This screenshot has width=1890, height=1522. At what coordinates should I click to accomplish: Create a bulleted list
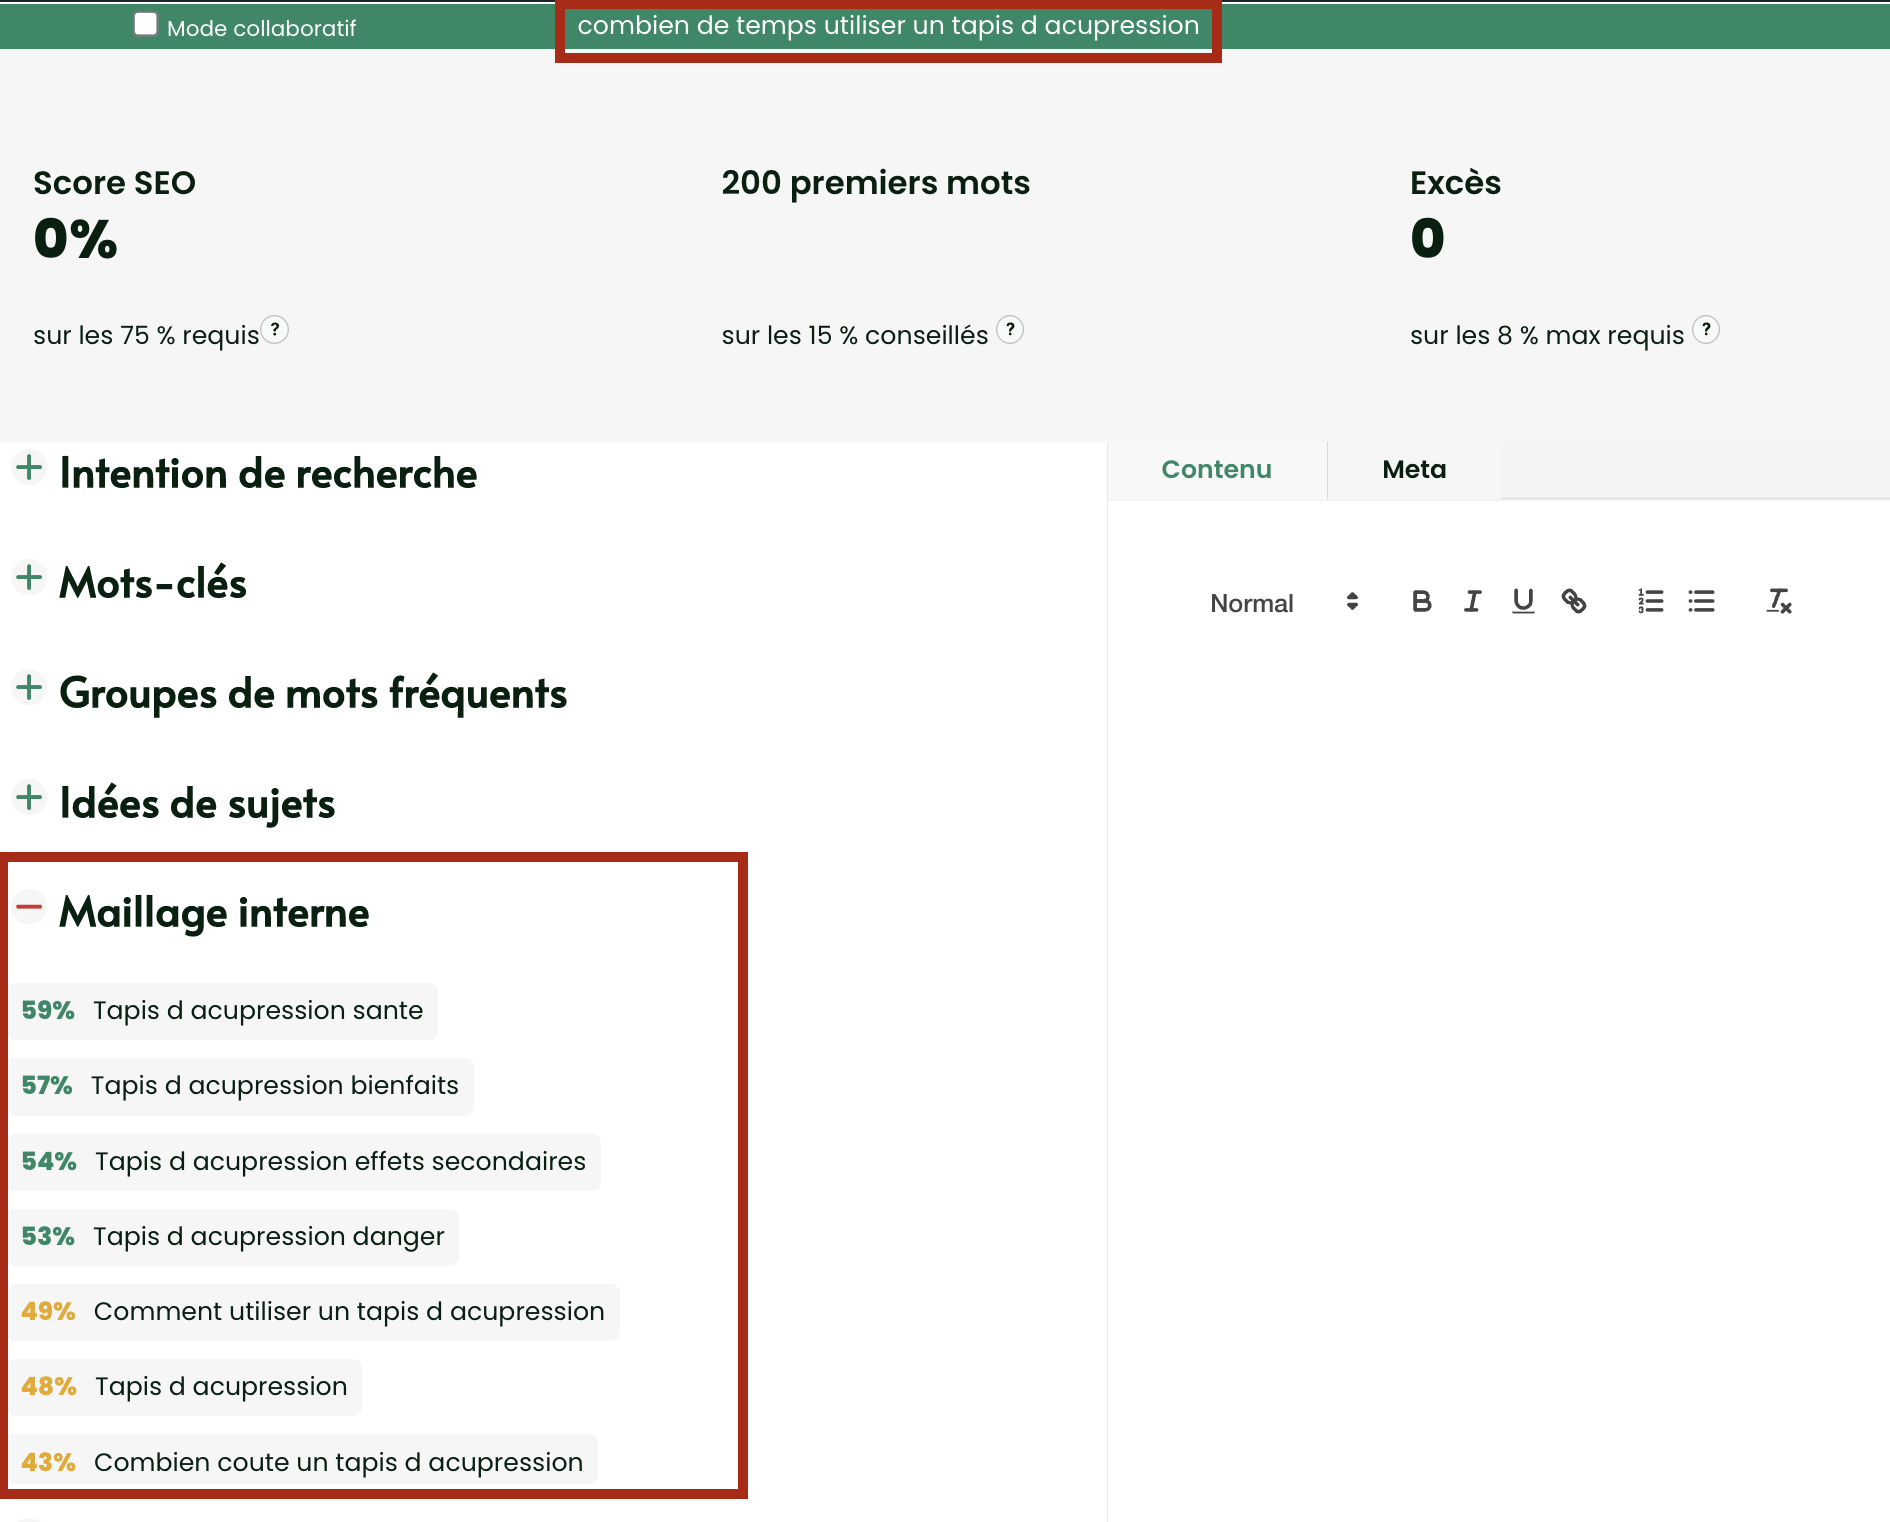coord(1701,601)
